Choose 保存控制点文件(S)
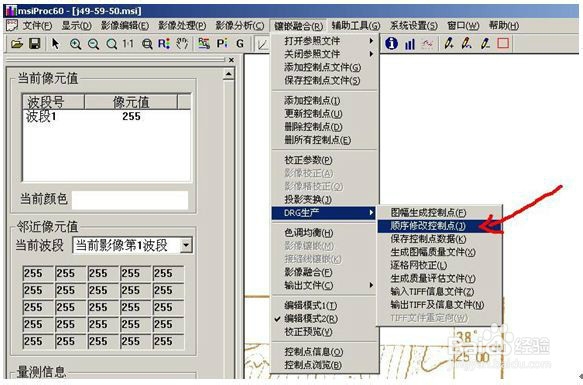 pyautogui.click(x=325, y=80)
